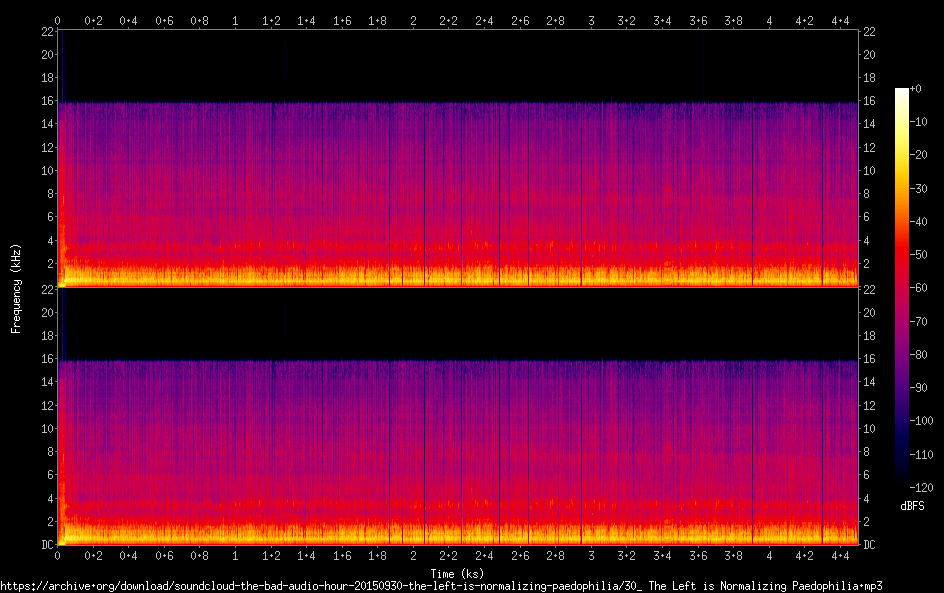Click the 0.6 tick on the bottom time axis
The height and width of the screenshot is (593, 944).
tap(164, 555)
